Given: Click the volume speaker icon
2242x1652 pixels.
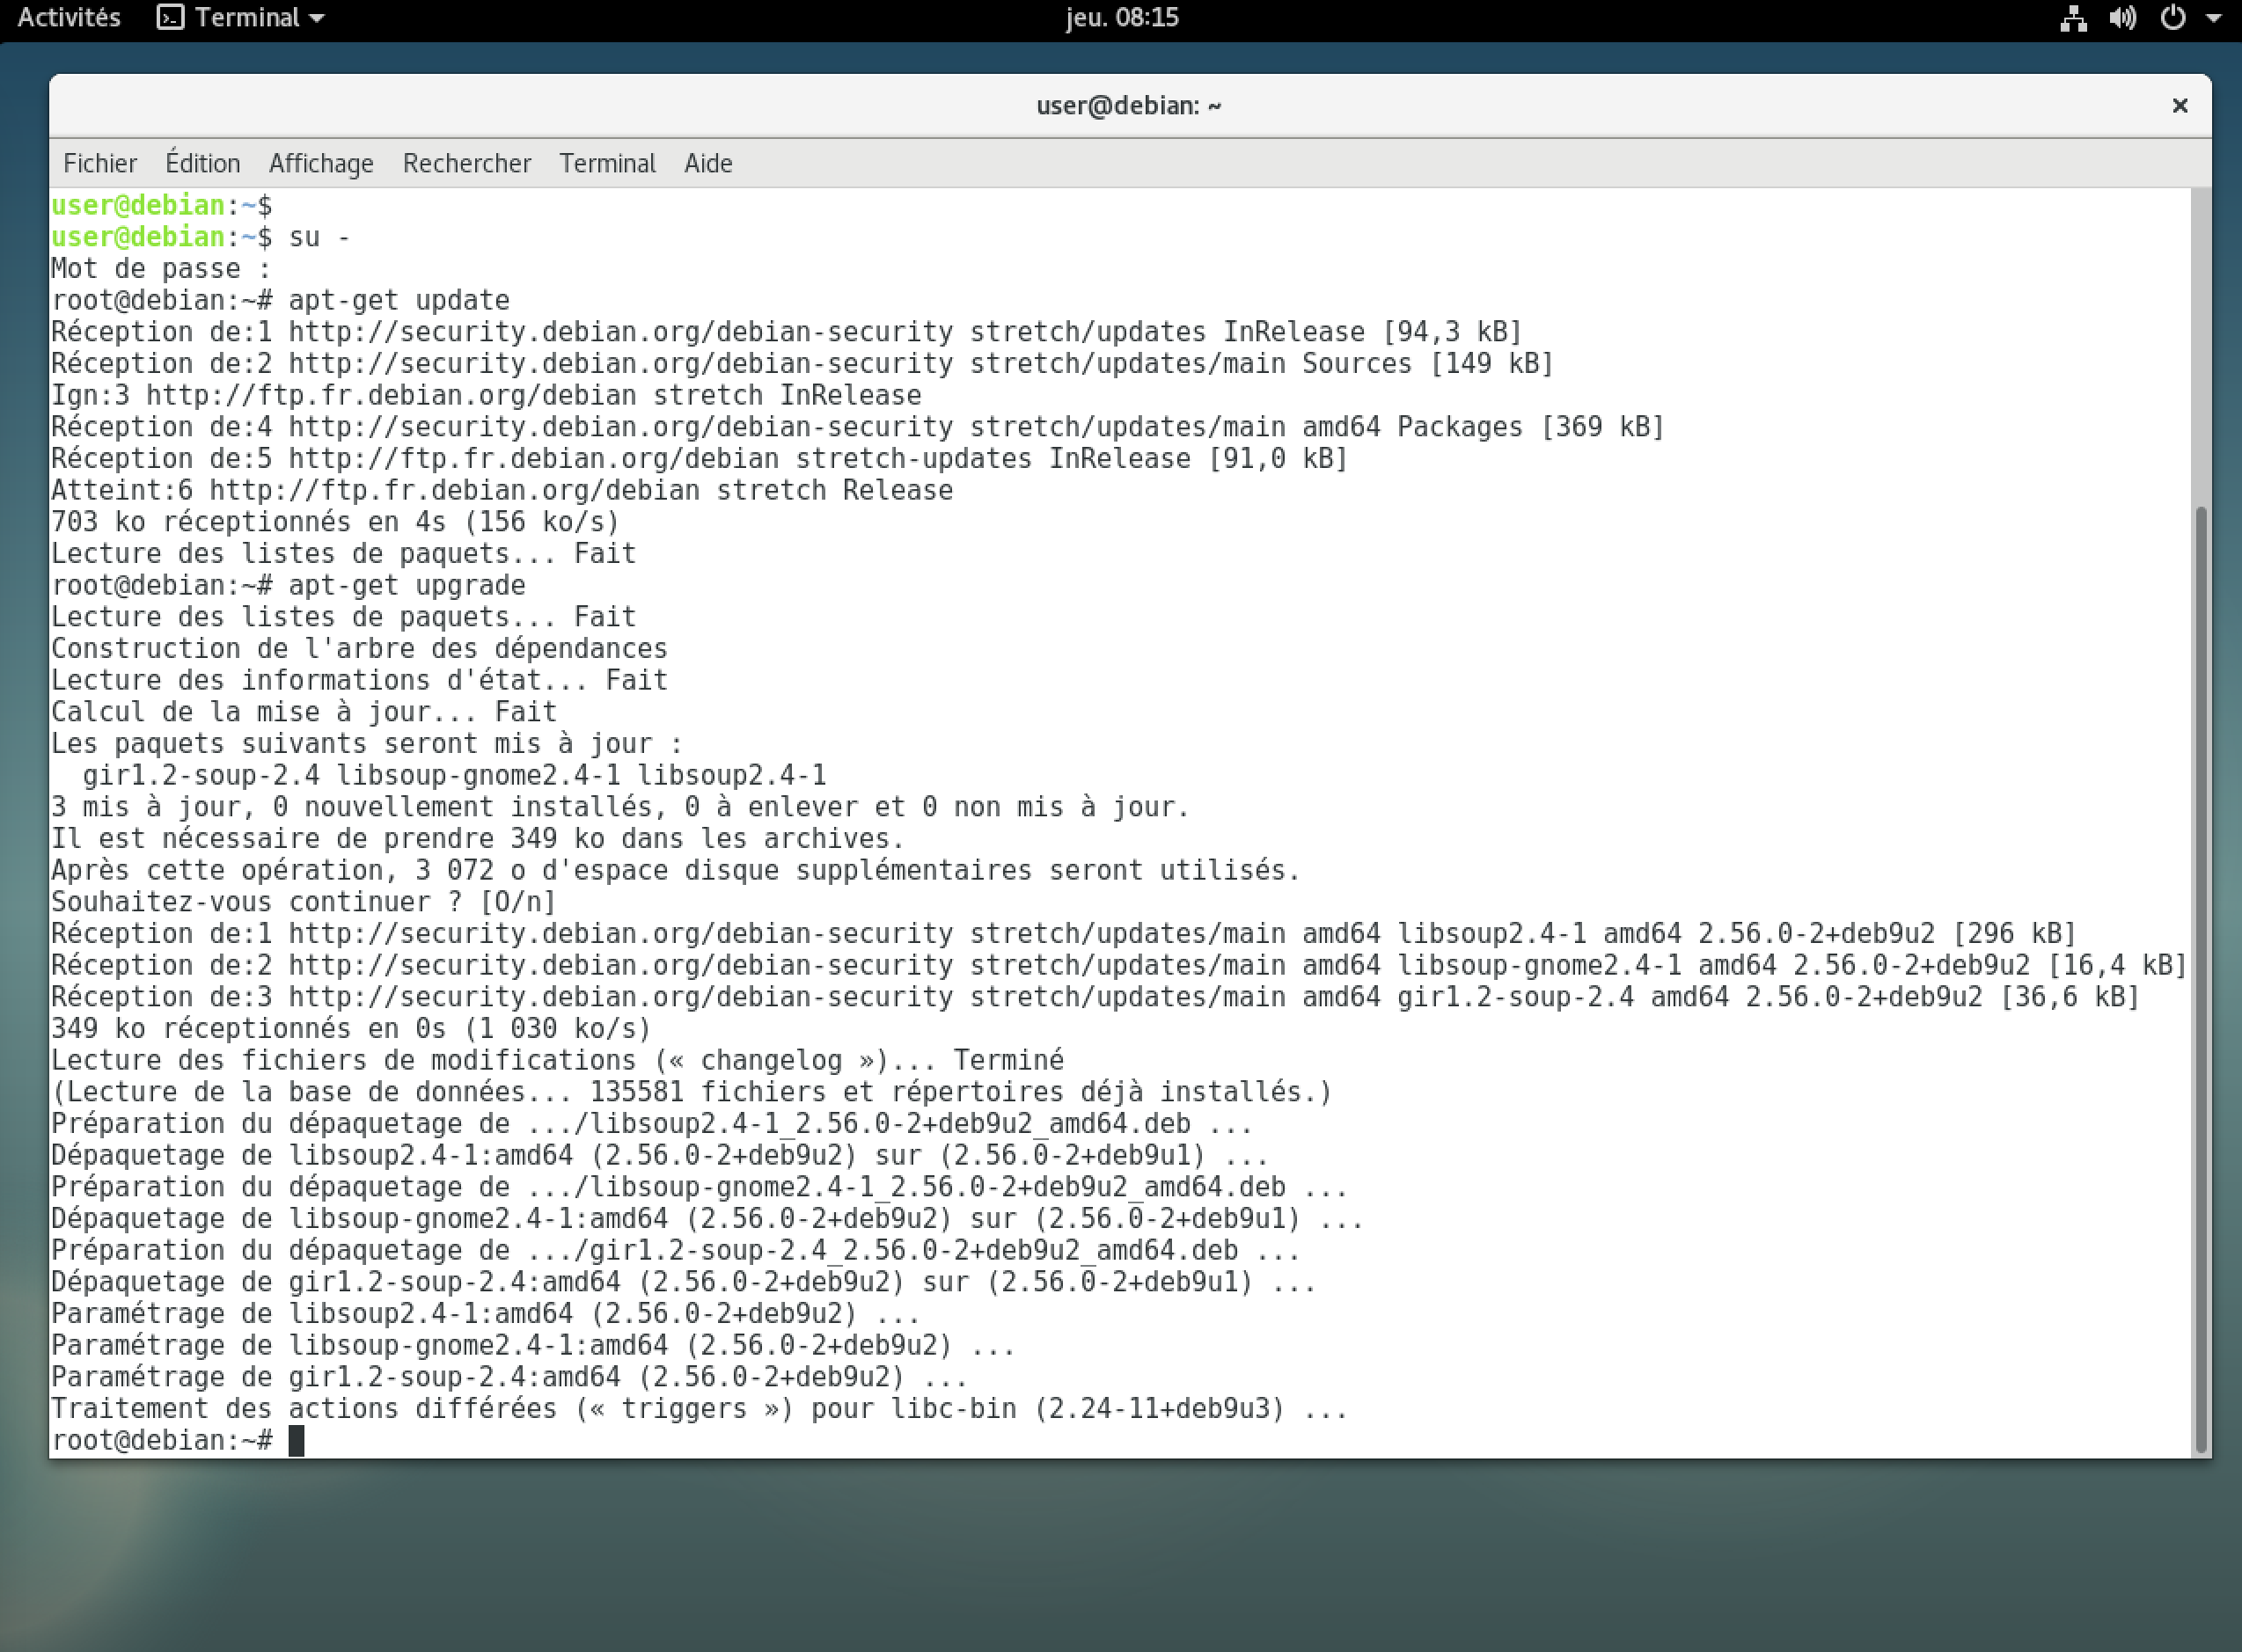Looking at the screenshot, I should [x=2123, y=18].
